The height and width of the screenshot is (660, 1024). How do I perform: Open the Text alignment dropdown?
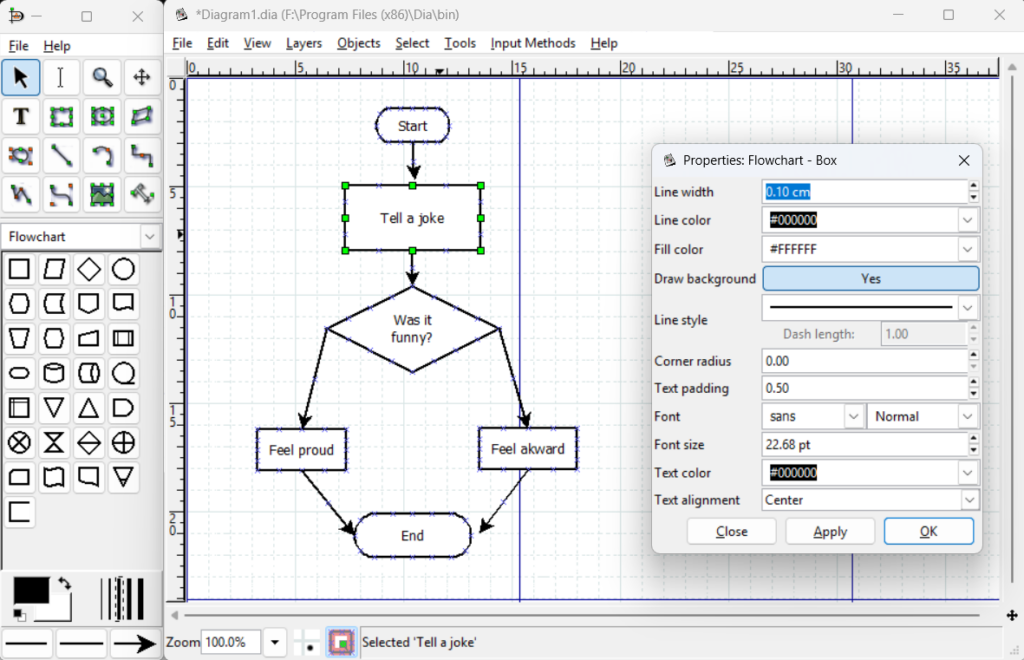click(869, 500)
